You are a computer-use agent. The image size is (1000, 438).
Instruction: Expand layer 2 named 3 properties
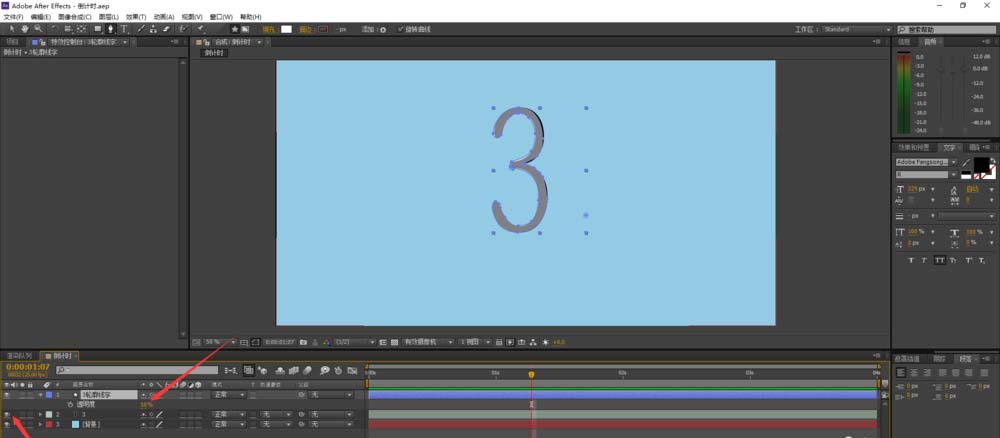(40, 414)
